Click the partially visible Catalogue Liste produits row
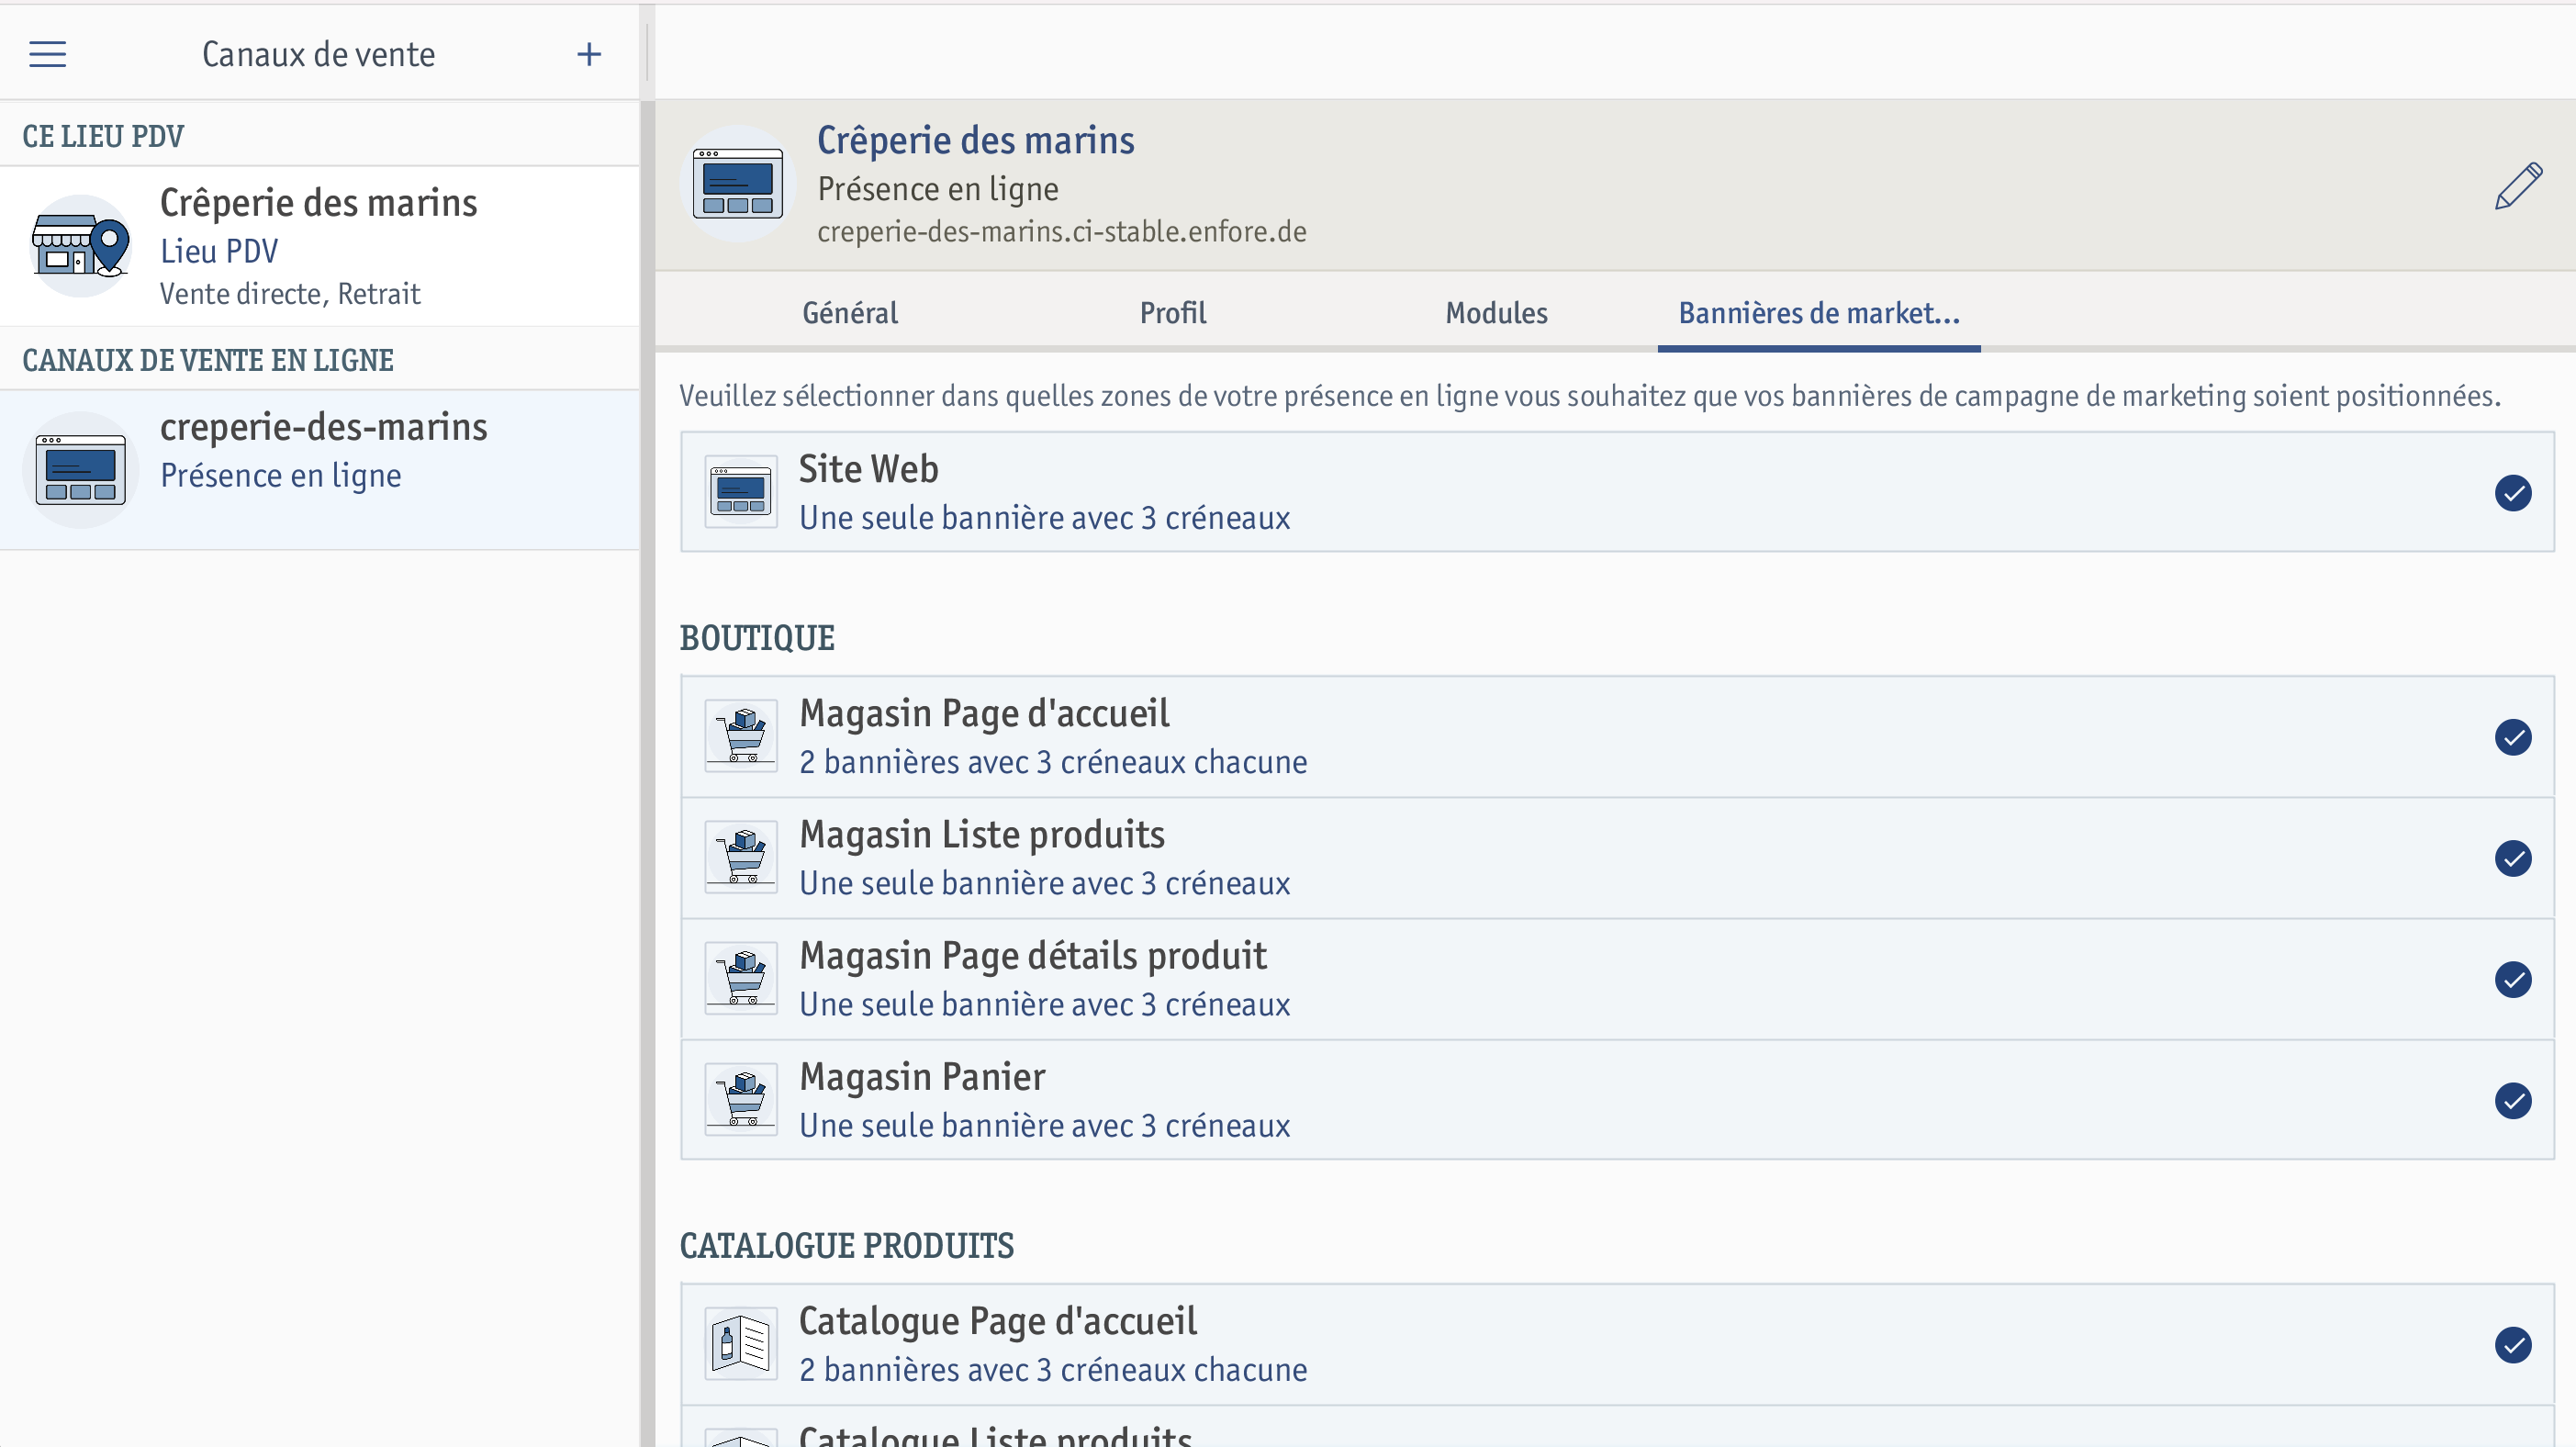 point(1617,1427)
